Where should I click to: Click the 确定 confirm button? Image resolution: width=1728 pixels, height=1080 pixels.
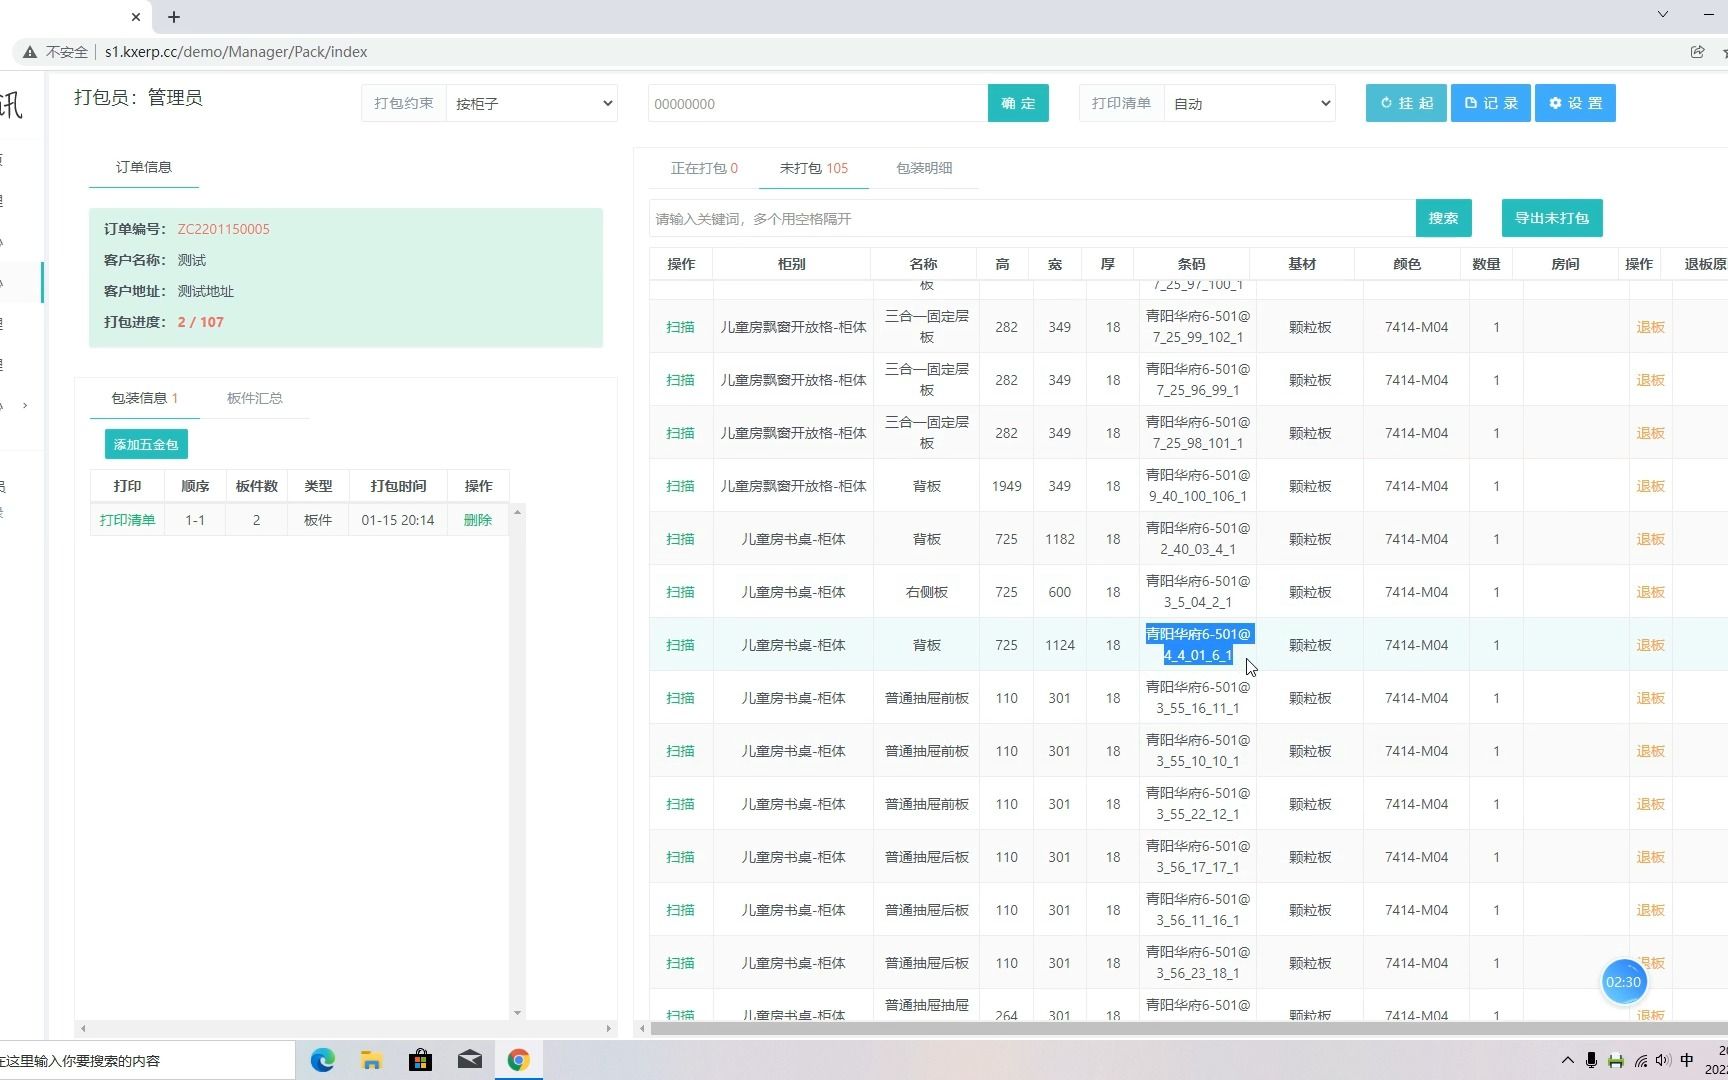pyautogui.click(x=1018, y=103)
